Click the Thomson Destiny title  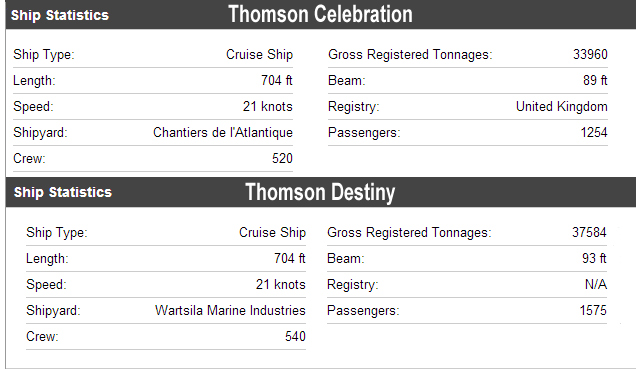[320, 192]
